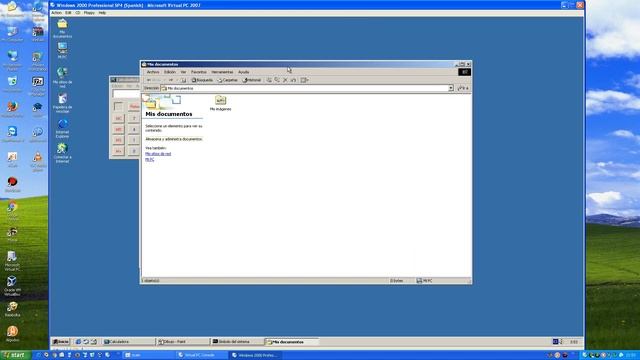
Task: Open the Archivo menu
Action: (x=153, y=72)
